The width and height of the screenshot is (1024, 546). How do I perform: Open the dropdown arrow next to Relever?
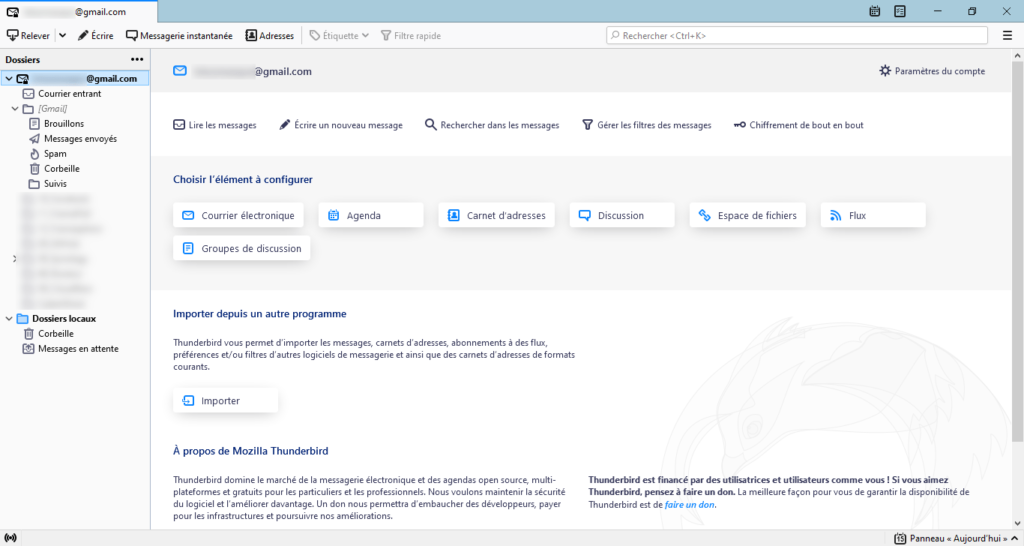[63, 36]
